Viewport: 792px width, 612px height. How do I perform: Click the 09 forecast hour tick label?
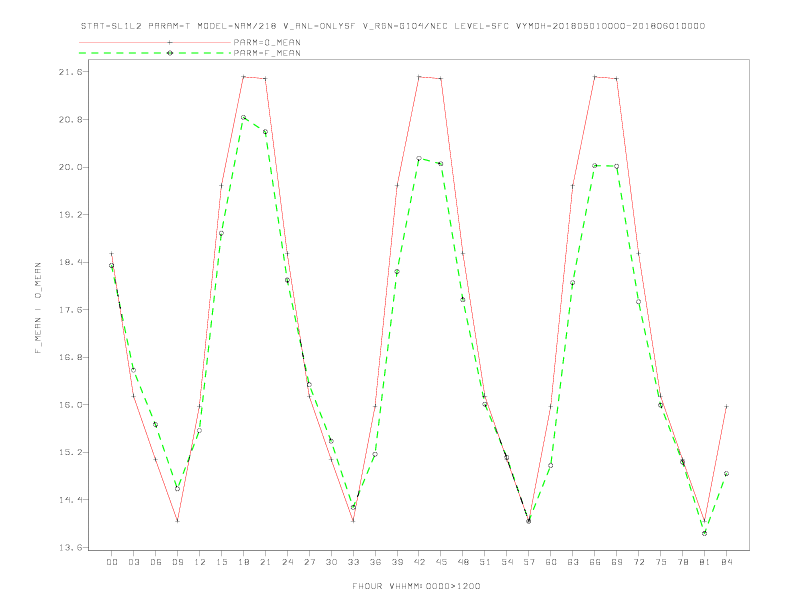(x=177, y=562)
